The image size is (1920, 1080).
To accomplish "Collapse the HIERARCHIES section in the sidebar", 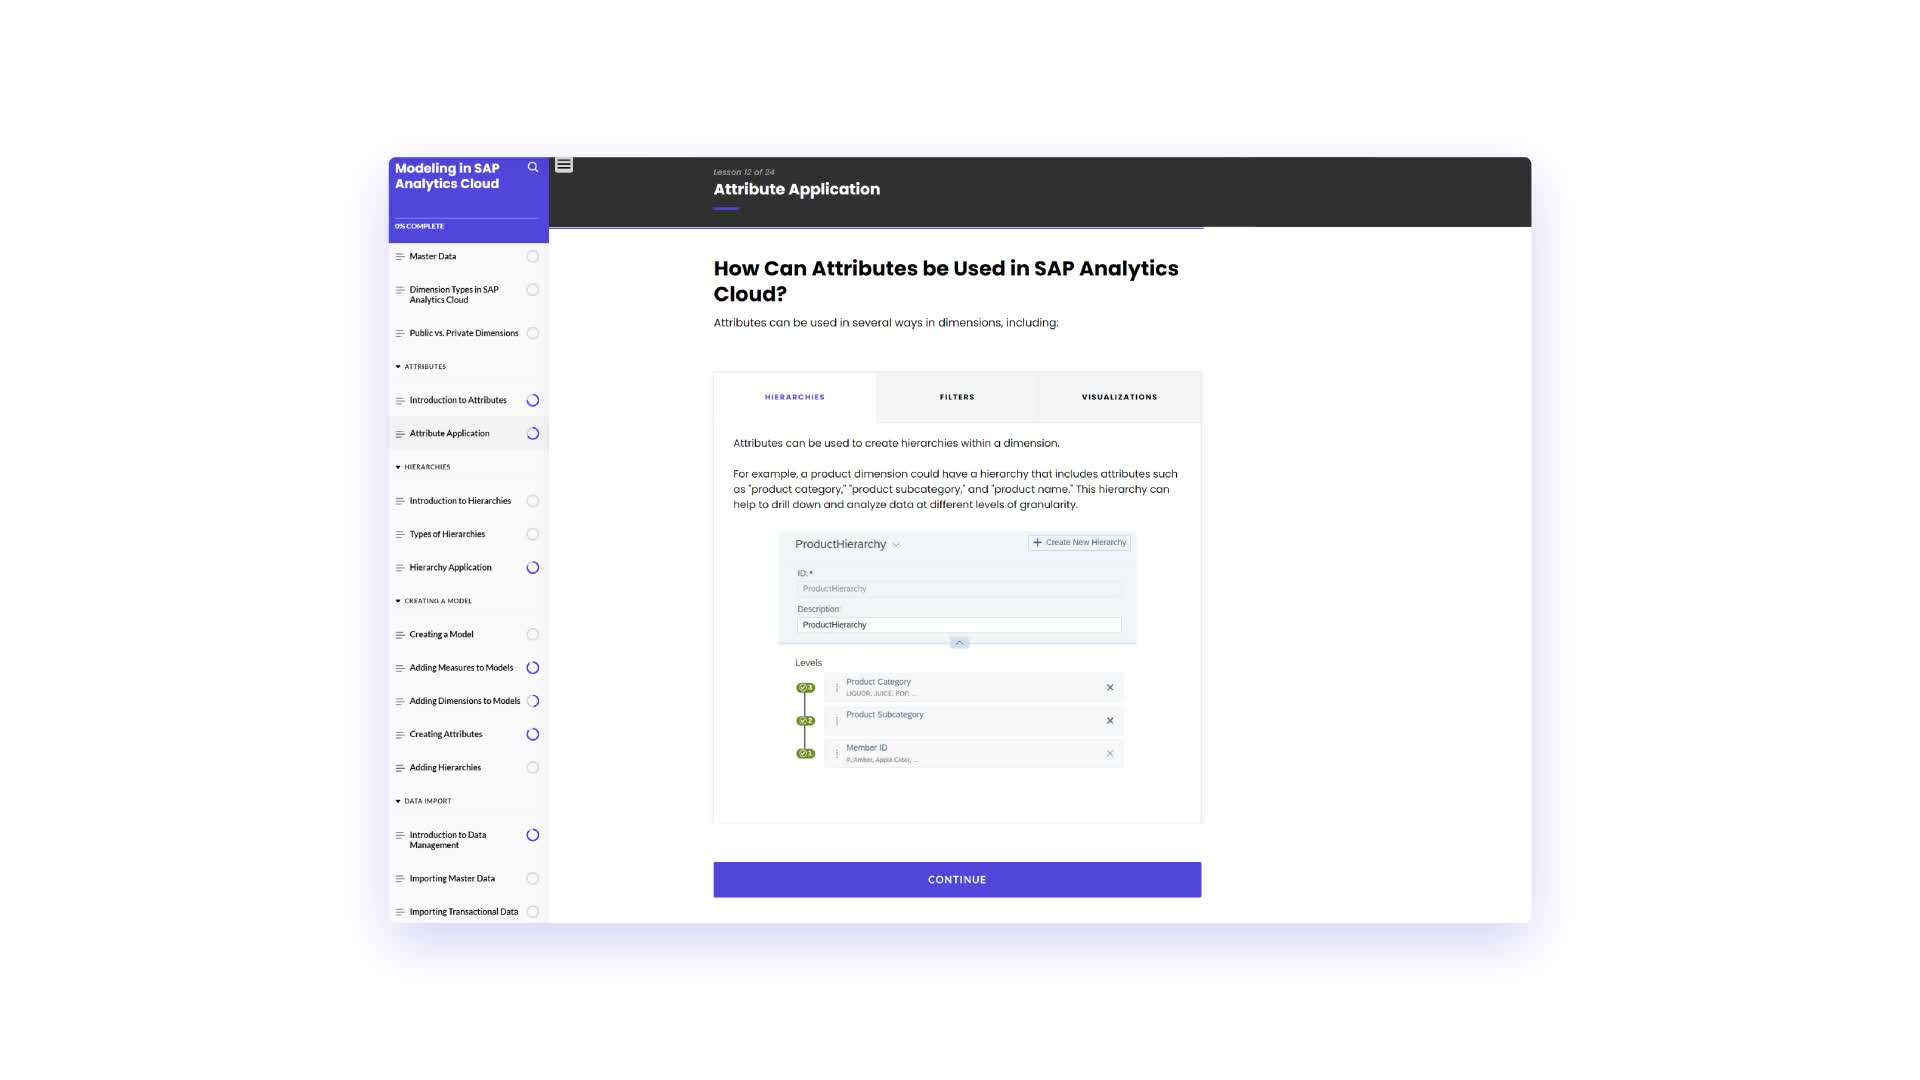I will pos(398,467).
